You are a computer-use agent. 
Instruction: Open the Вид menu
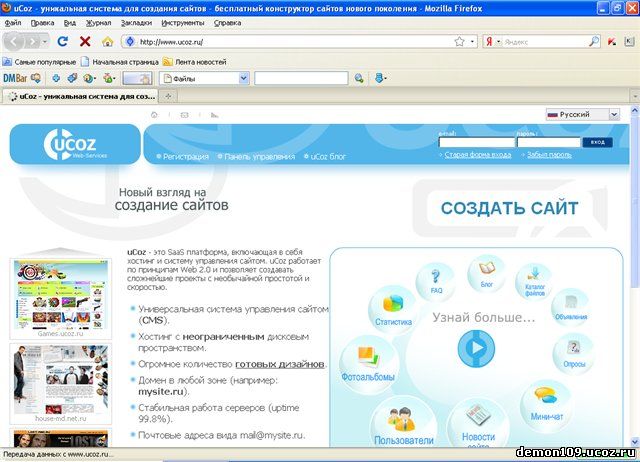point(70,23)
